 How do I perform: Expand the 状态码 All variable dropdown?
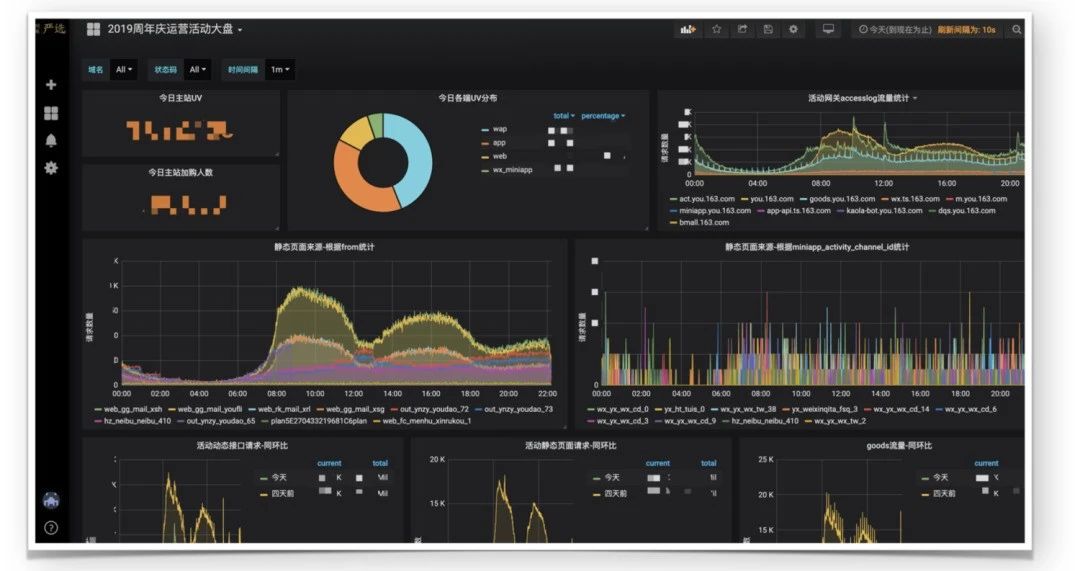click(x=198, y=70)
